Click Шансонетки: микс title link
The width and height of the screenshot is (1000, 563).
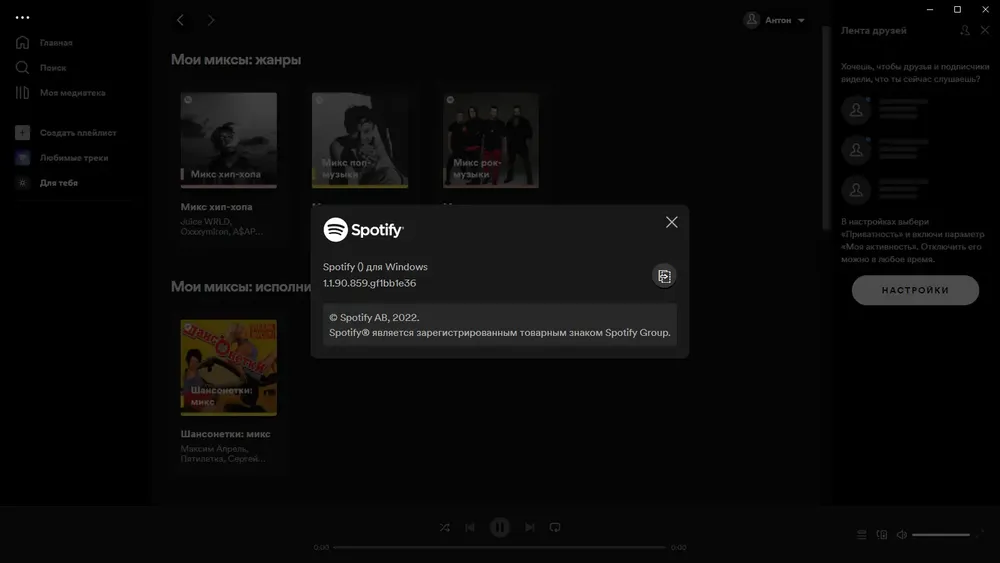click(225, 434)
